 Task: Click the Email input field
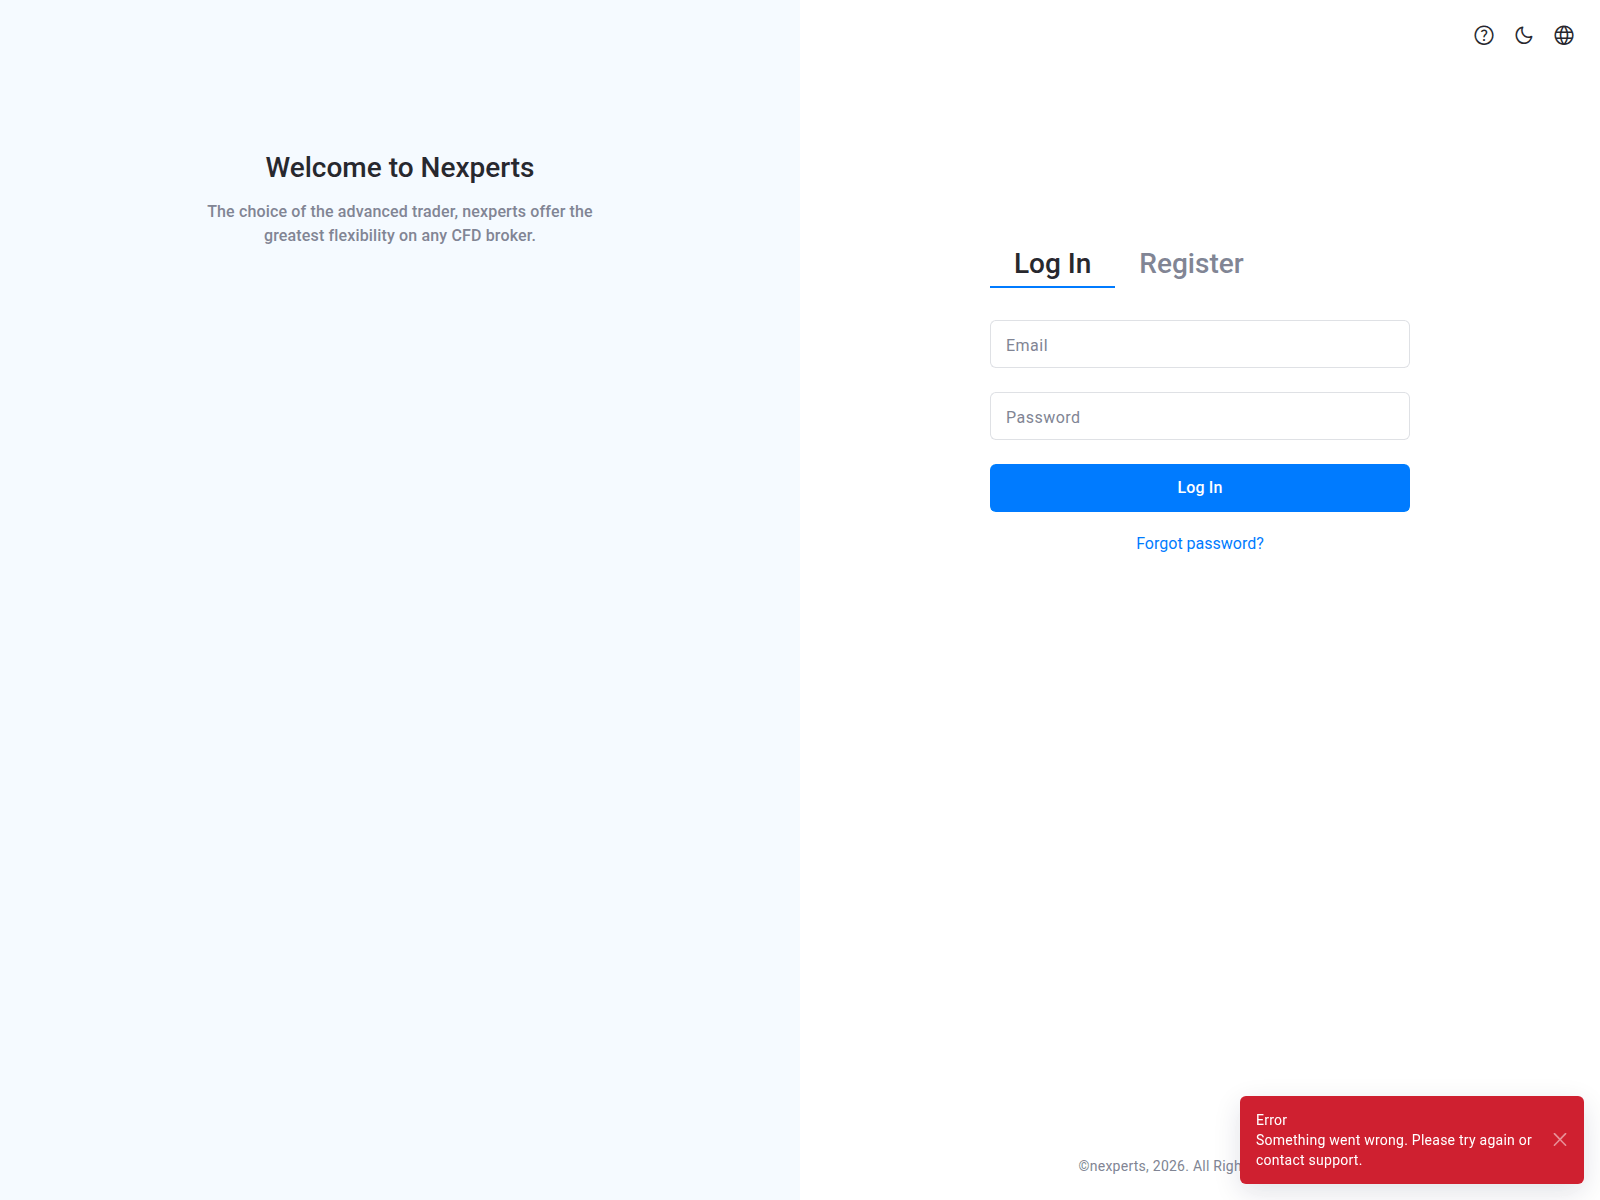(1199, 344)
